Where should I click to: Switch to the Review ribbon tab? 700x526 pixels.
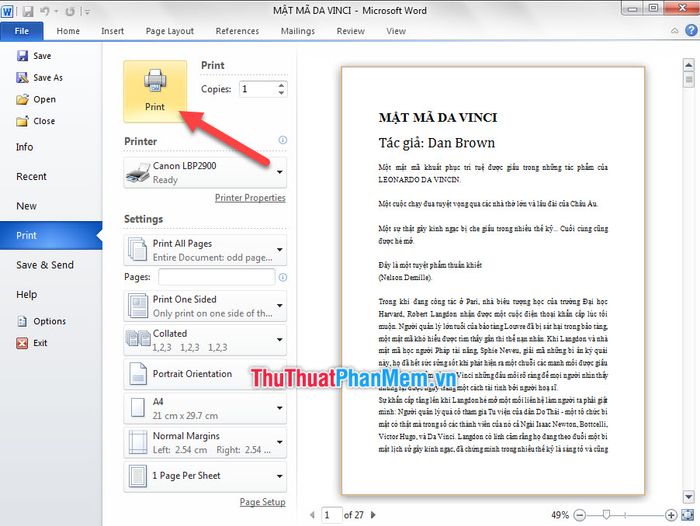coord(350,31)
